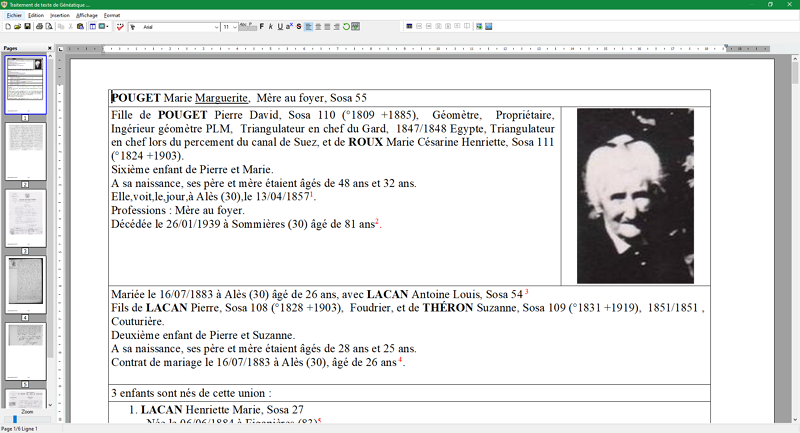Click right indent marker on ruler
The image size is (800, 433).
coord(726,48)
